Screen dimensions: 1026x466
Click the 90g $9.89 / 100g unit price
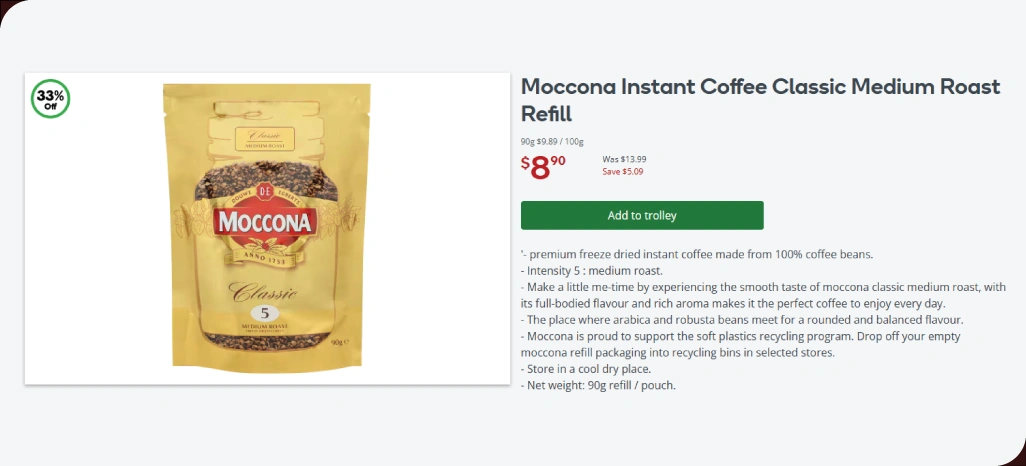pyautogui.click(x=552, y=141)
